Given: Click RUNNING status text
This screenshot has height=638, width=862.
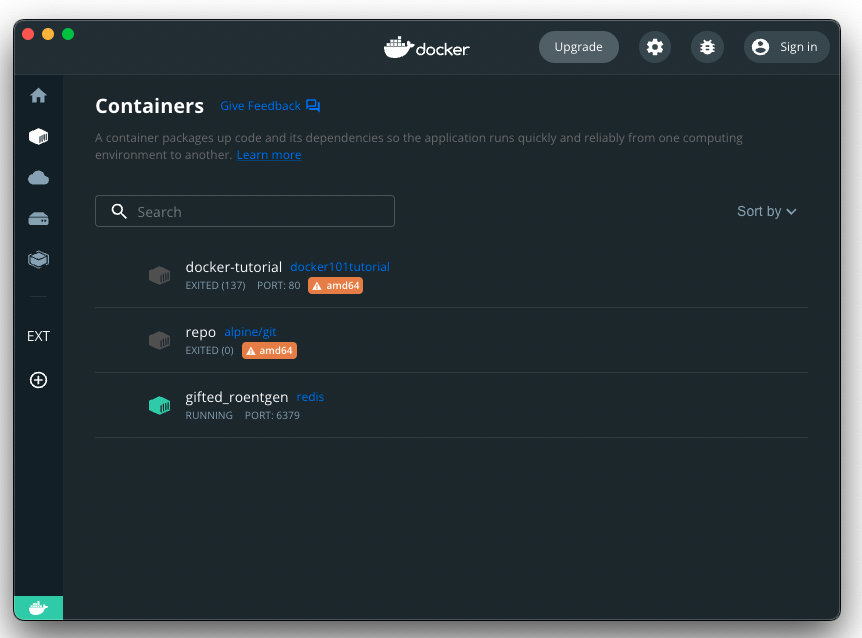Looking at the screenshot, I should pyautogui.click(x=209, y=415).
